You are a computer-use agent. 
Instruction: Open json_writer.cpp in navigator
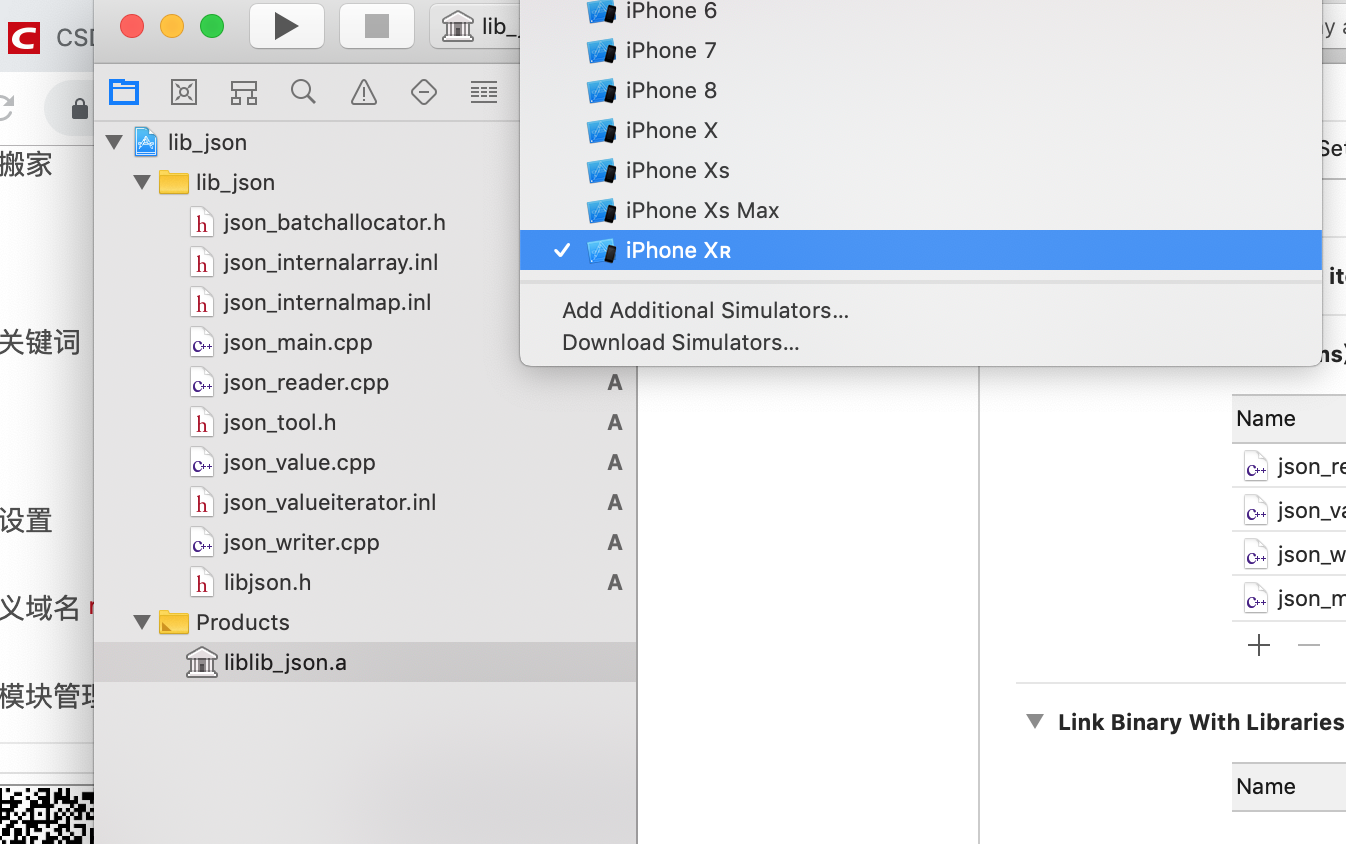(x=302, y=542)
